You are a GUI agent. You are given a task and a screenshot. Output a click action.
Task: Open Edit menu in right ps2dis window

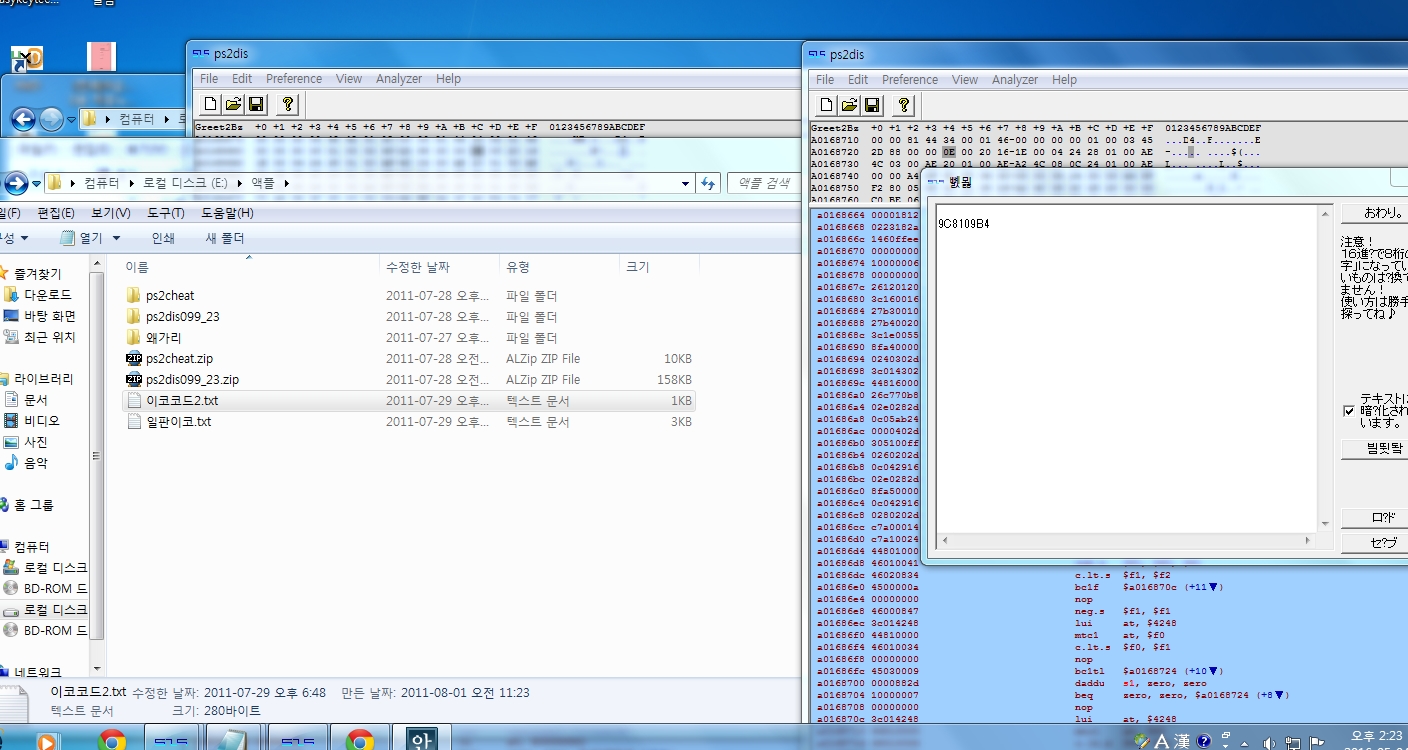pos(858,80)
